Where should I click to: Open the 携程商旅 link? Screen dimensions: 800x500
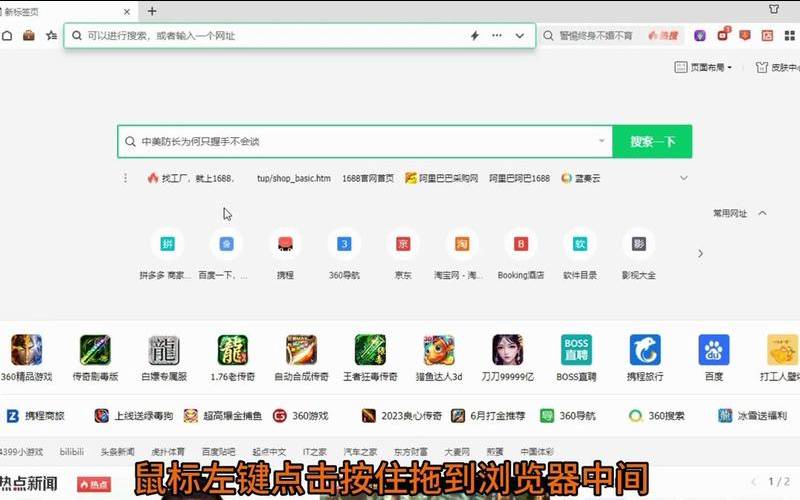[x=35, y=416]
